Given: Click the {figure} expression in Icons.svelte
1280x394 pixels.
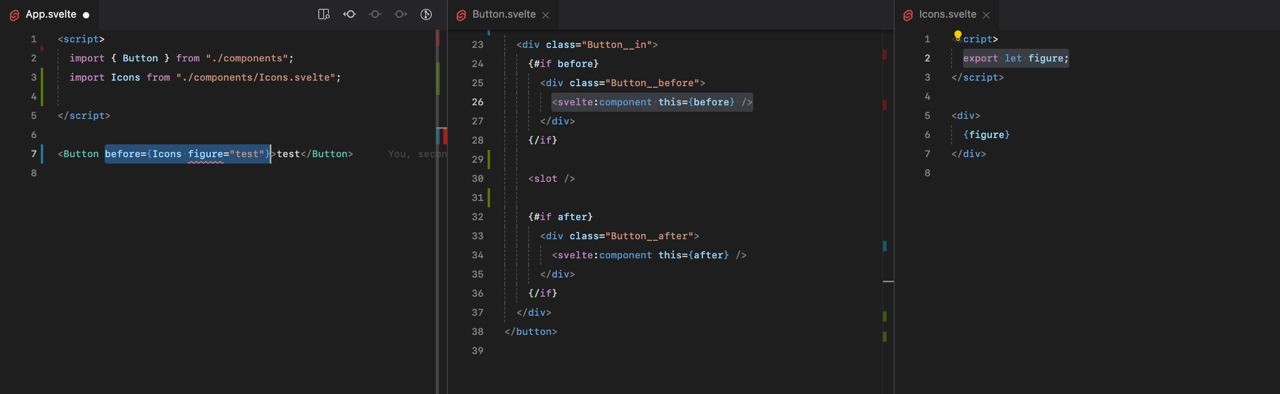Looking at the screenshot, I should [987, 135].
